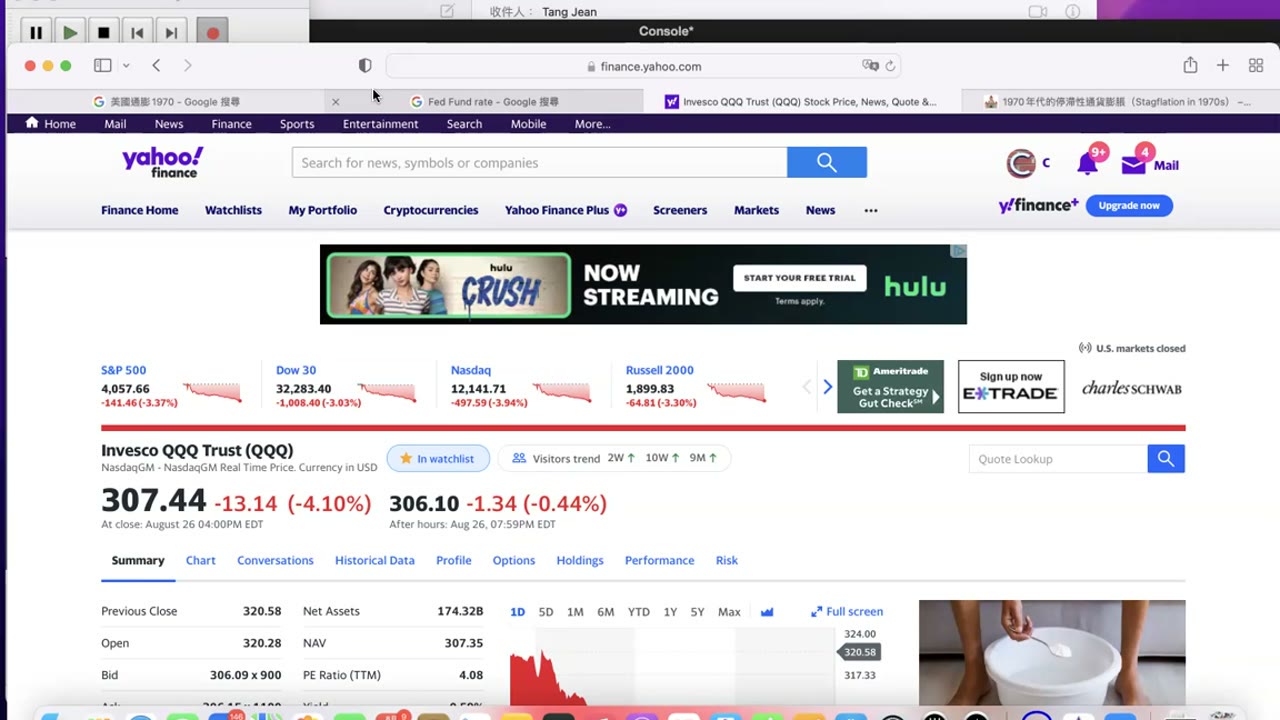Click the Quote Lookup field
The height and width of the screenshot is (720, 1280).
click(x=1058, y=459)
